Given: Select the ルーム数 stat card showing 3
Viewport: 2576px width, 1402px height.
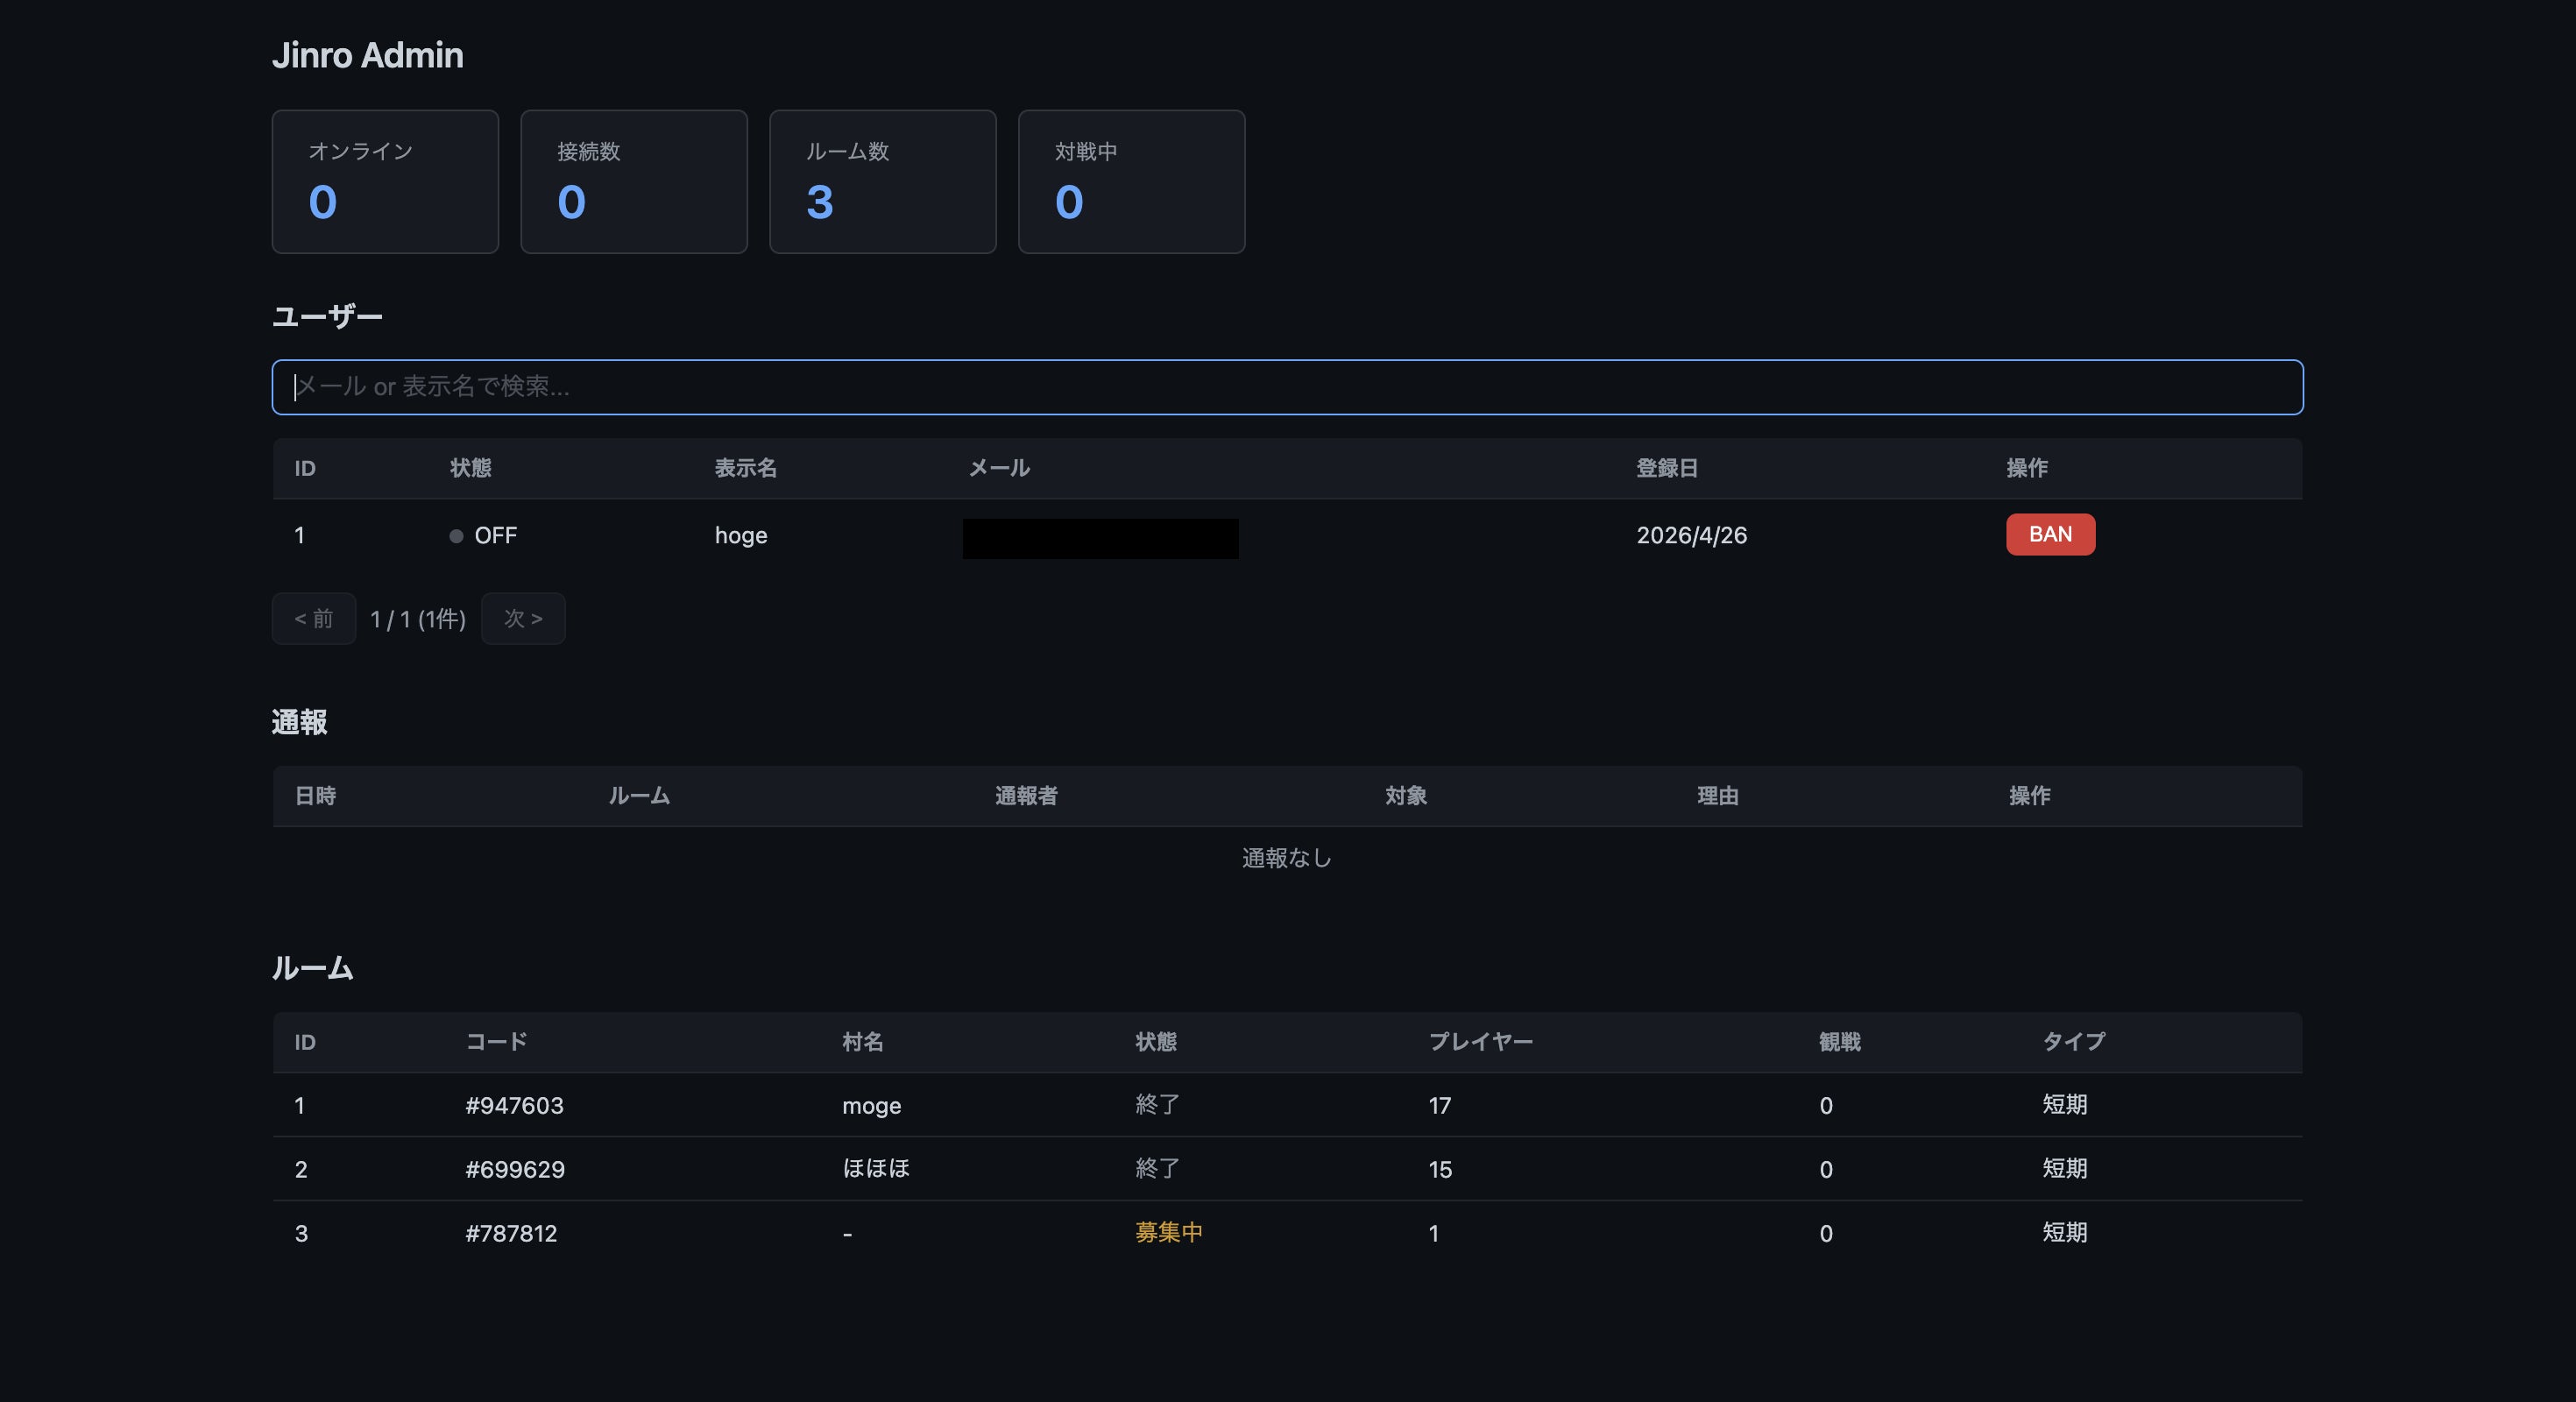Looking at the screenshot, I should (x=882, y=181).
